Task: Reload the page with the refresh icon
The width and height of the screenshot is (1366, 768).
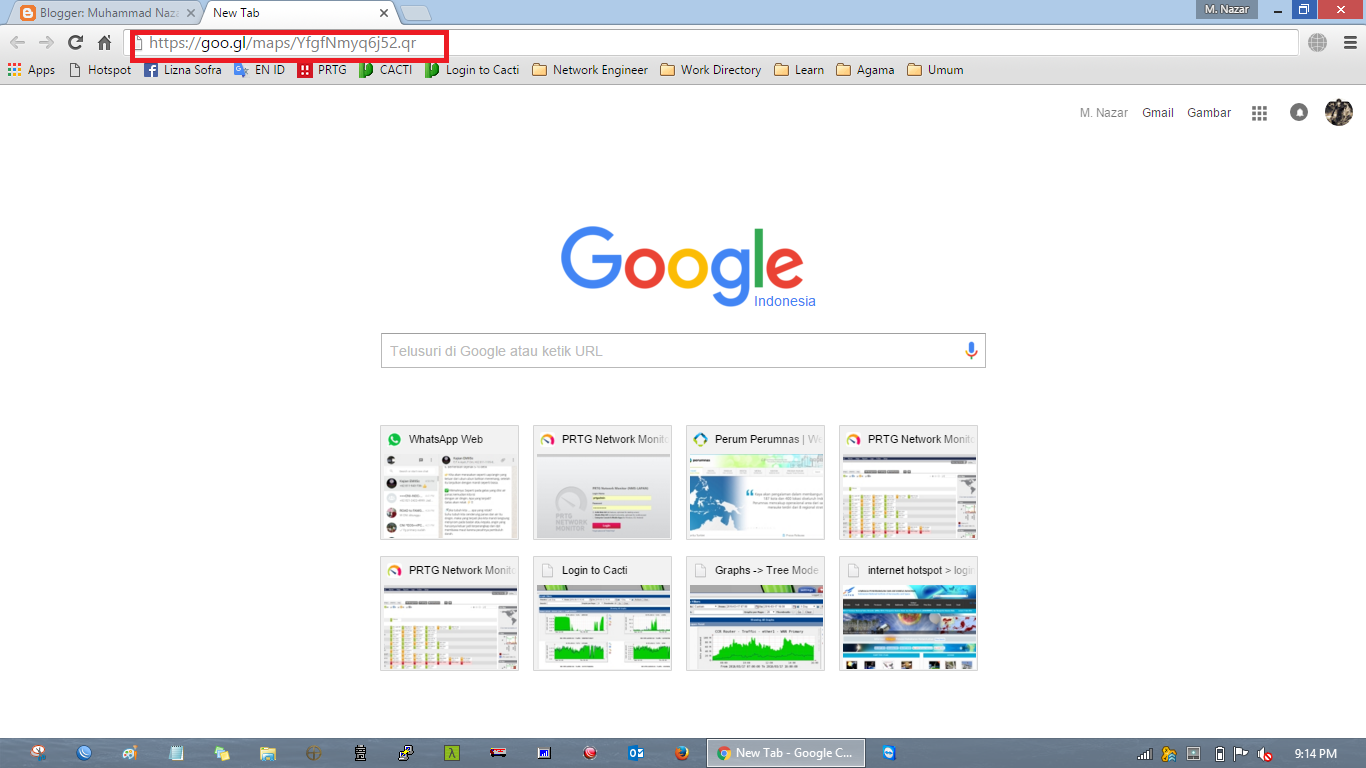Action: tap(75, 42)
